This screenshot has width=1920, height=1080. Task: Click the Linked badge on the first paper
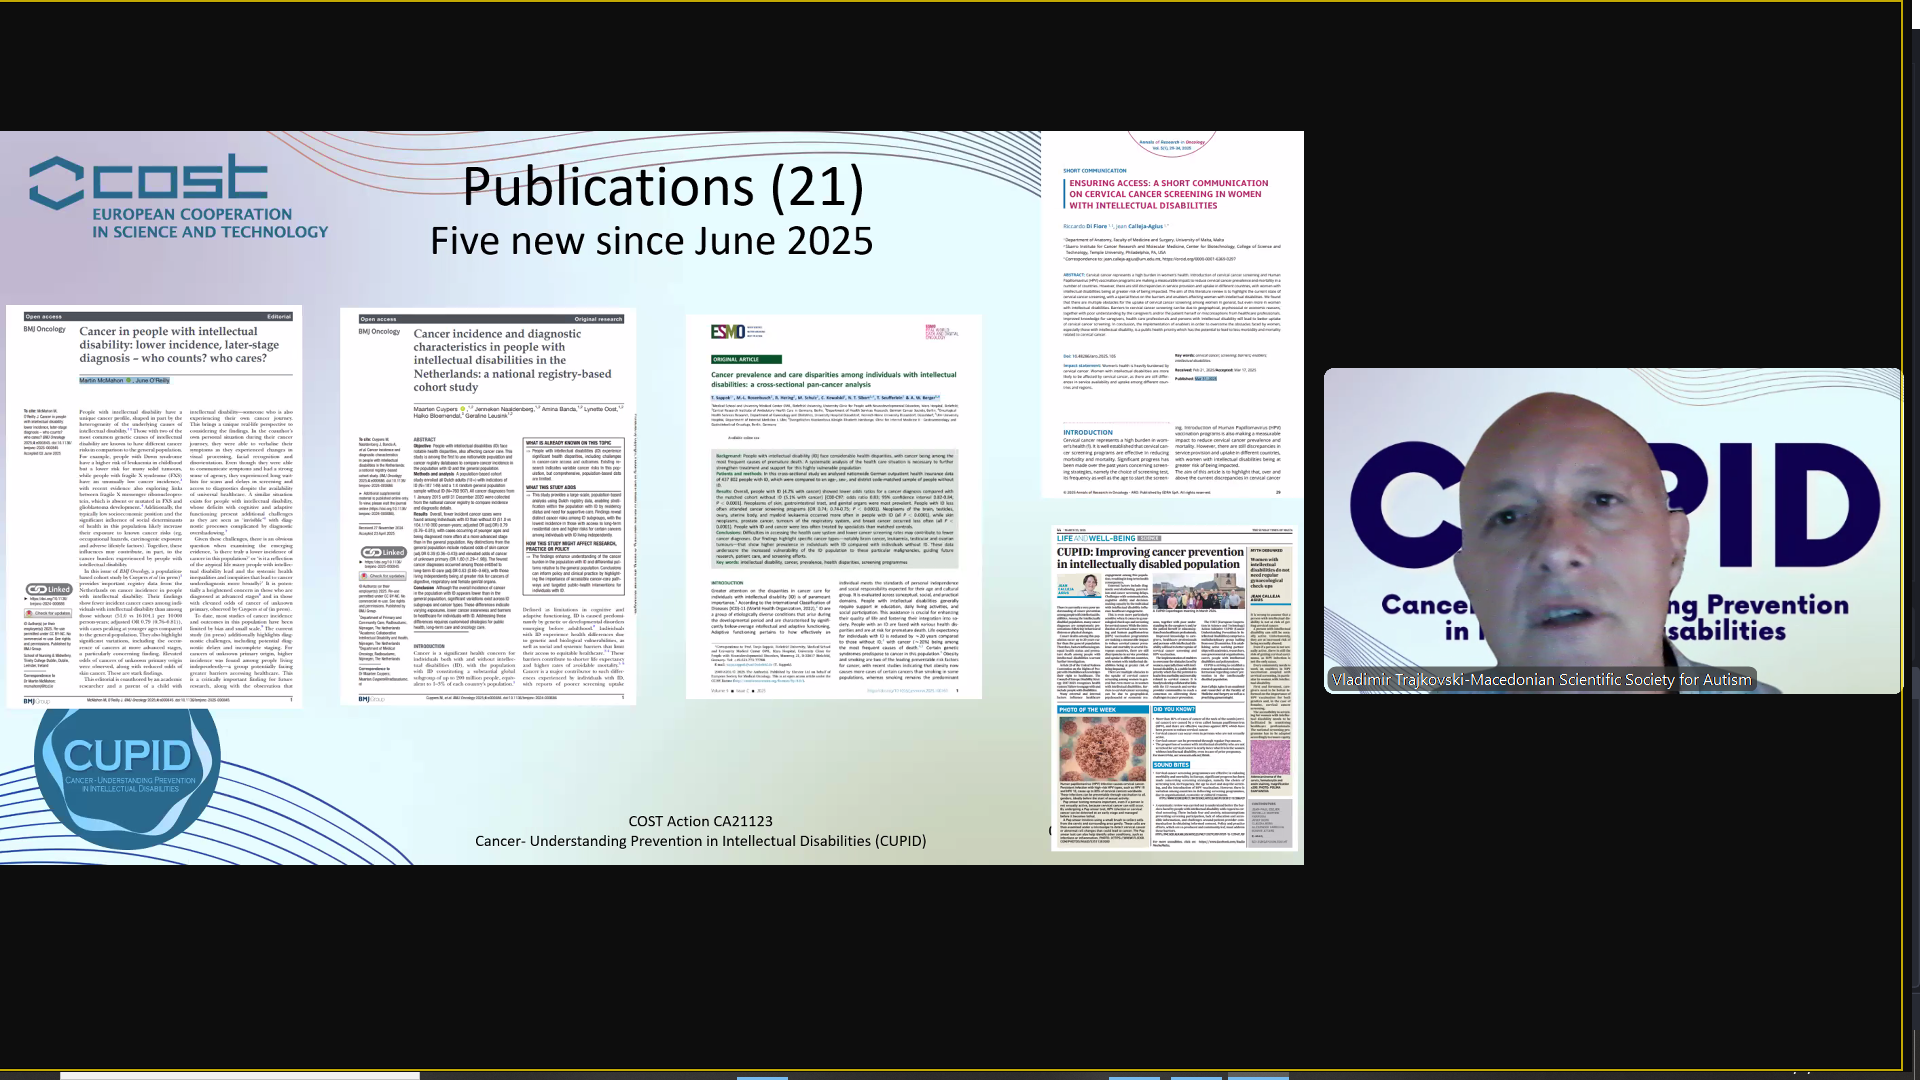click(49, 589)
